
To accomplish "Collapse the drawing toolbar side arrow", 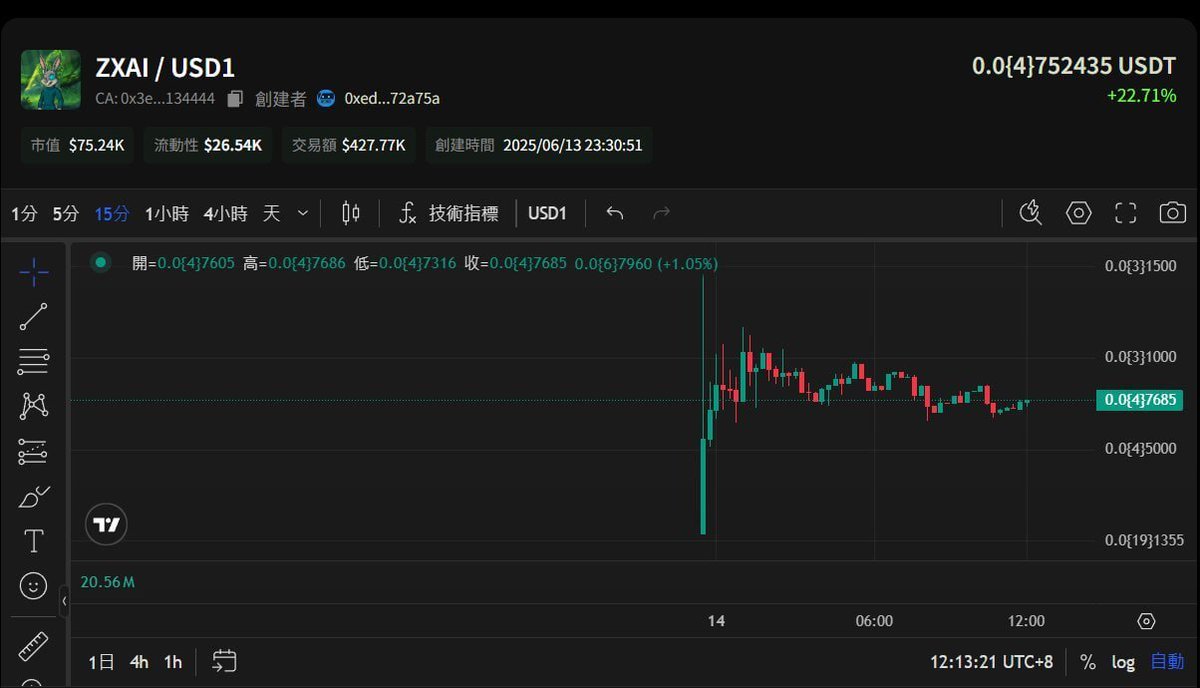I will click(x=64, y=602).
